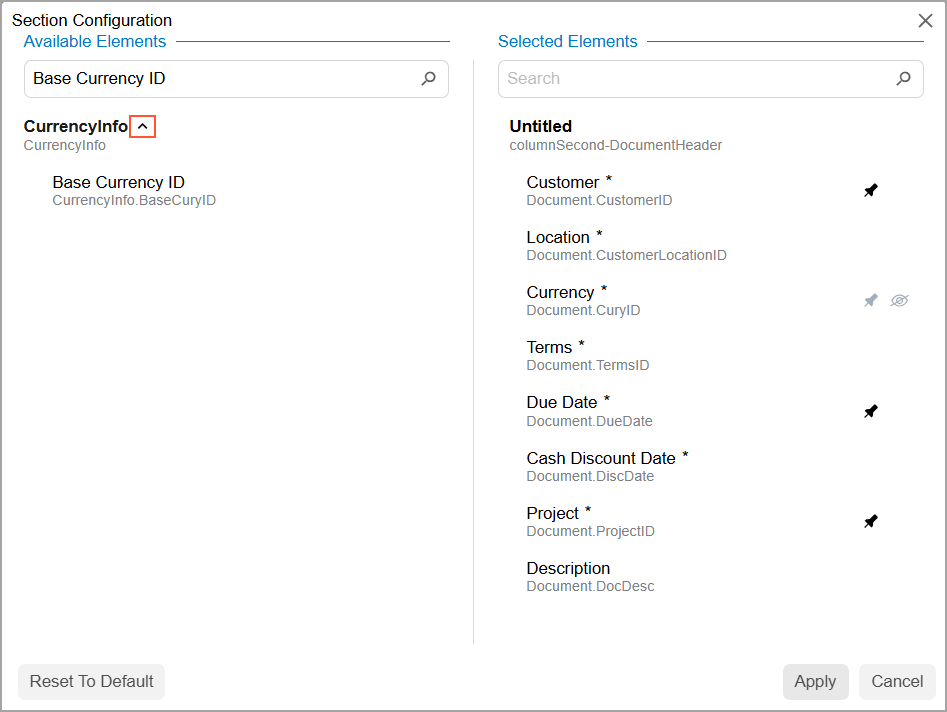
Task: Click the Available Elements search magnifier icon
Action: [429, 78]
